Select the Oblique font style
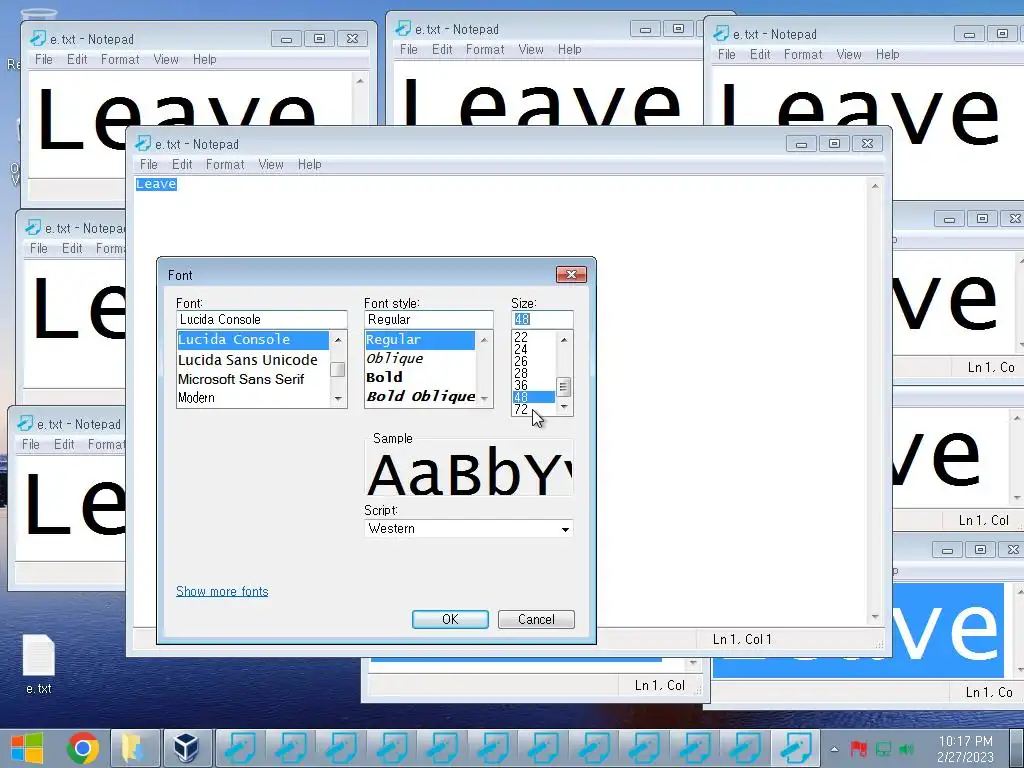The width and height of the screenshot is (1024, 768). (394, 359)
